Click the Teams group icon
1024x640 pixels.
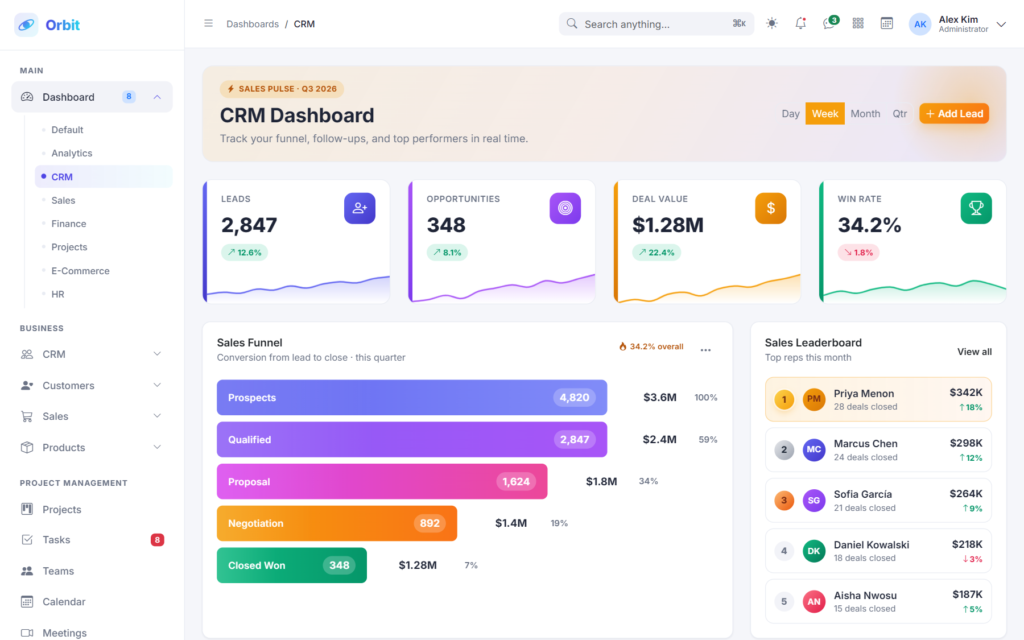27,571
